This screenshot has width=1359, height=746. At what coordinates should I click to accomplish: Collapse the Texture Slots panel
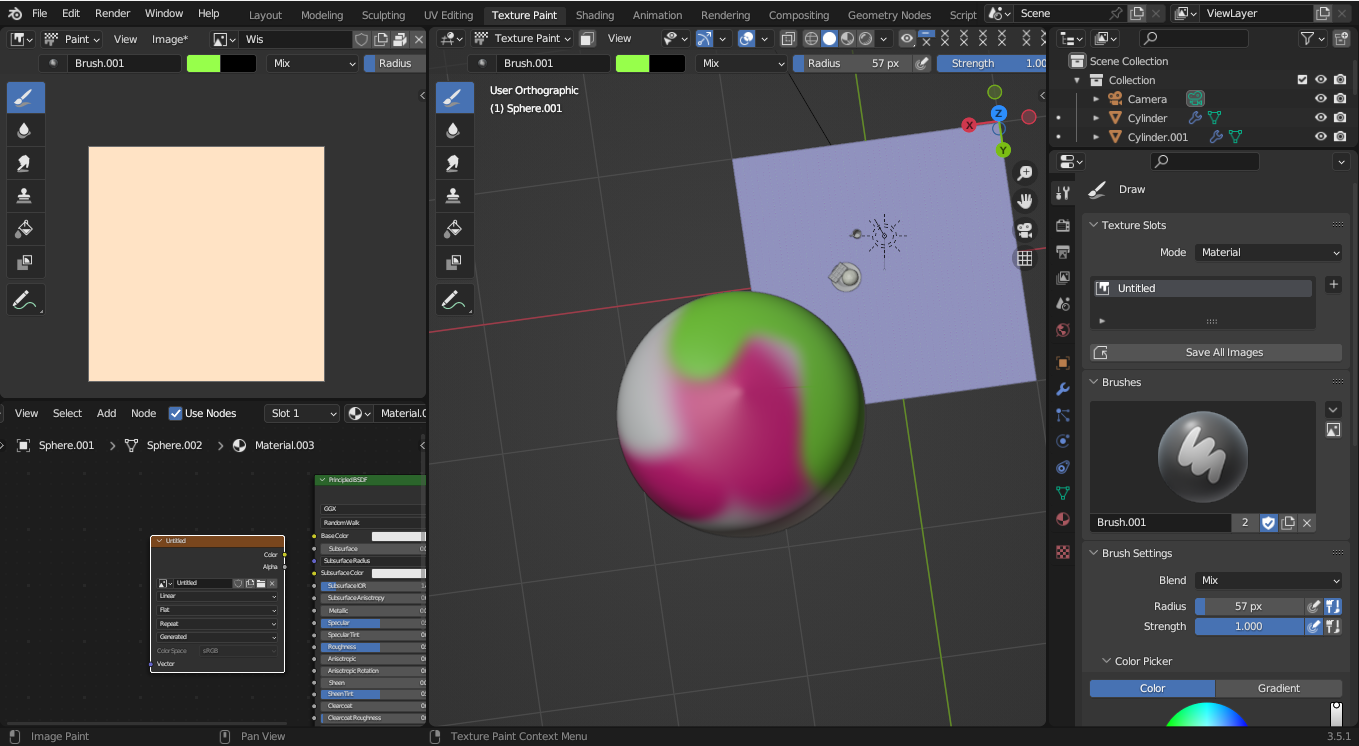coord(1093,225)
